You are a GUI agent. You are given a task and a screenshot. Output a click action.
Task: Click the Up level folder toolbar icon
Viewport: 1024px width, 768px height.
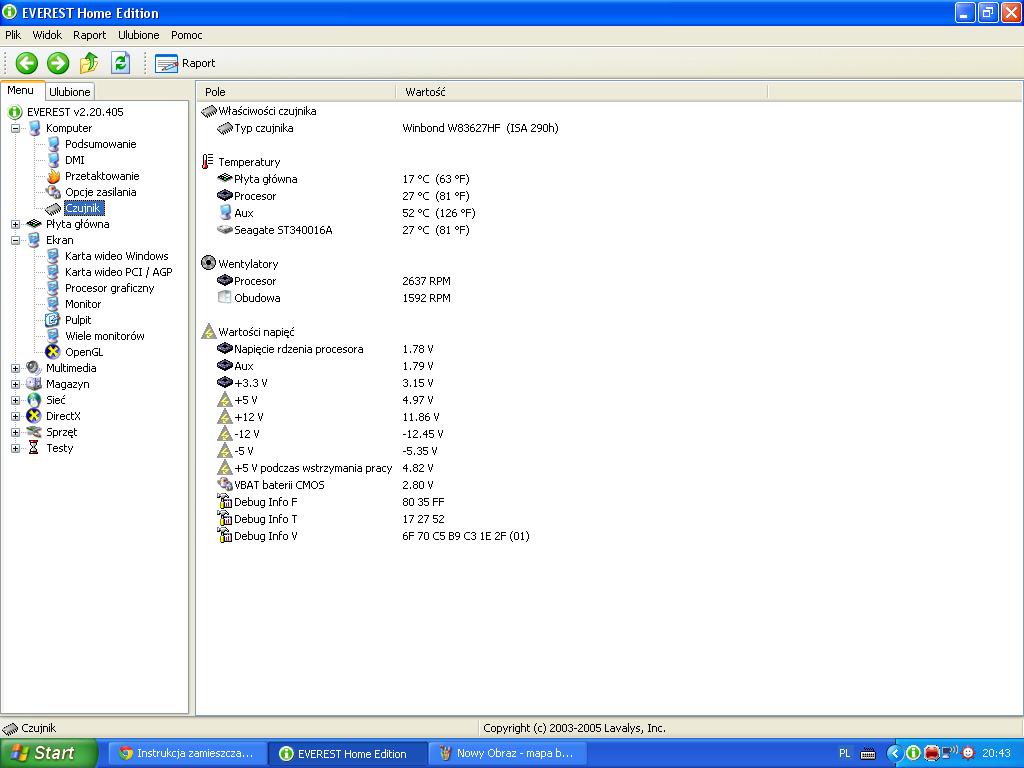pos(89,63)
